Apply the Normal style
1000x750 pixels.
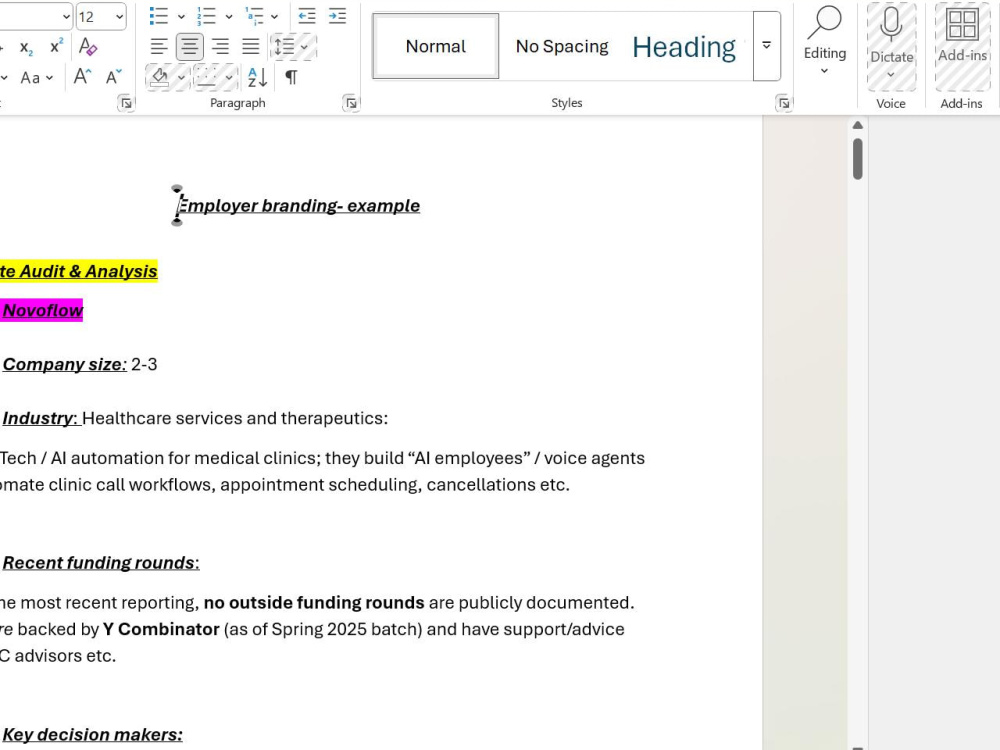coord(436,46)
